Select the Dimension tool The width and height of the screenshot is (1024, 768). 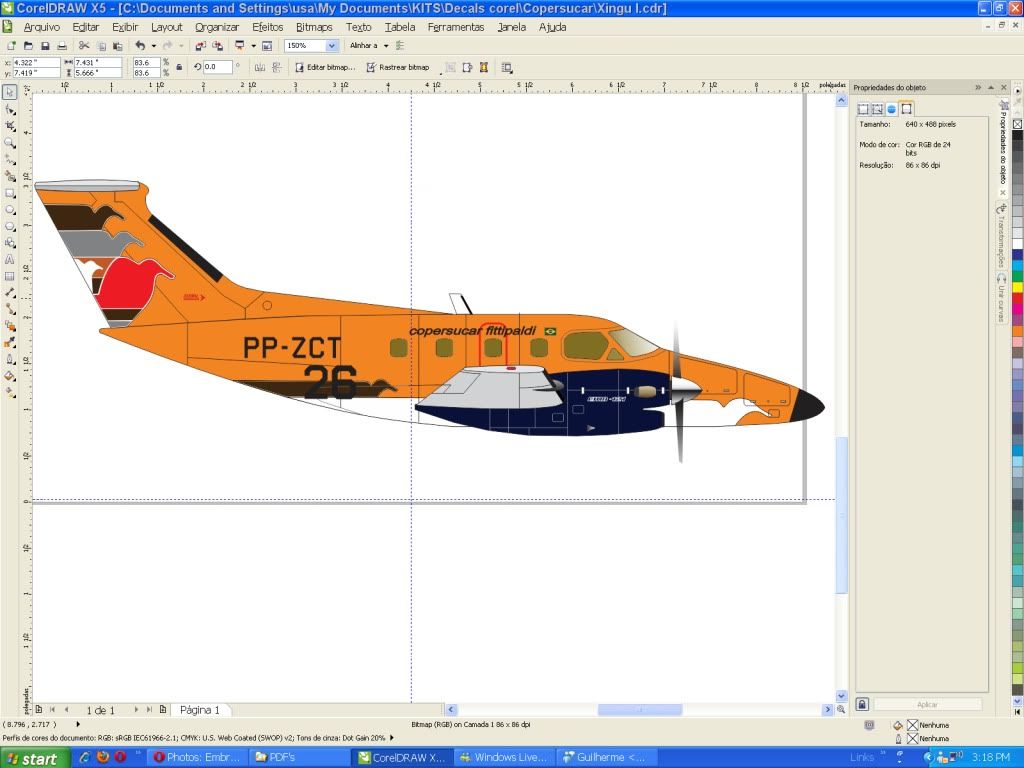(10, 293)
